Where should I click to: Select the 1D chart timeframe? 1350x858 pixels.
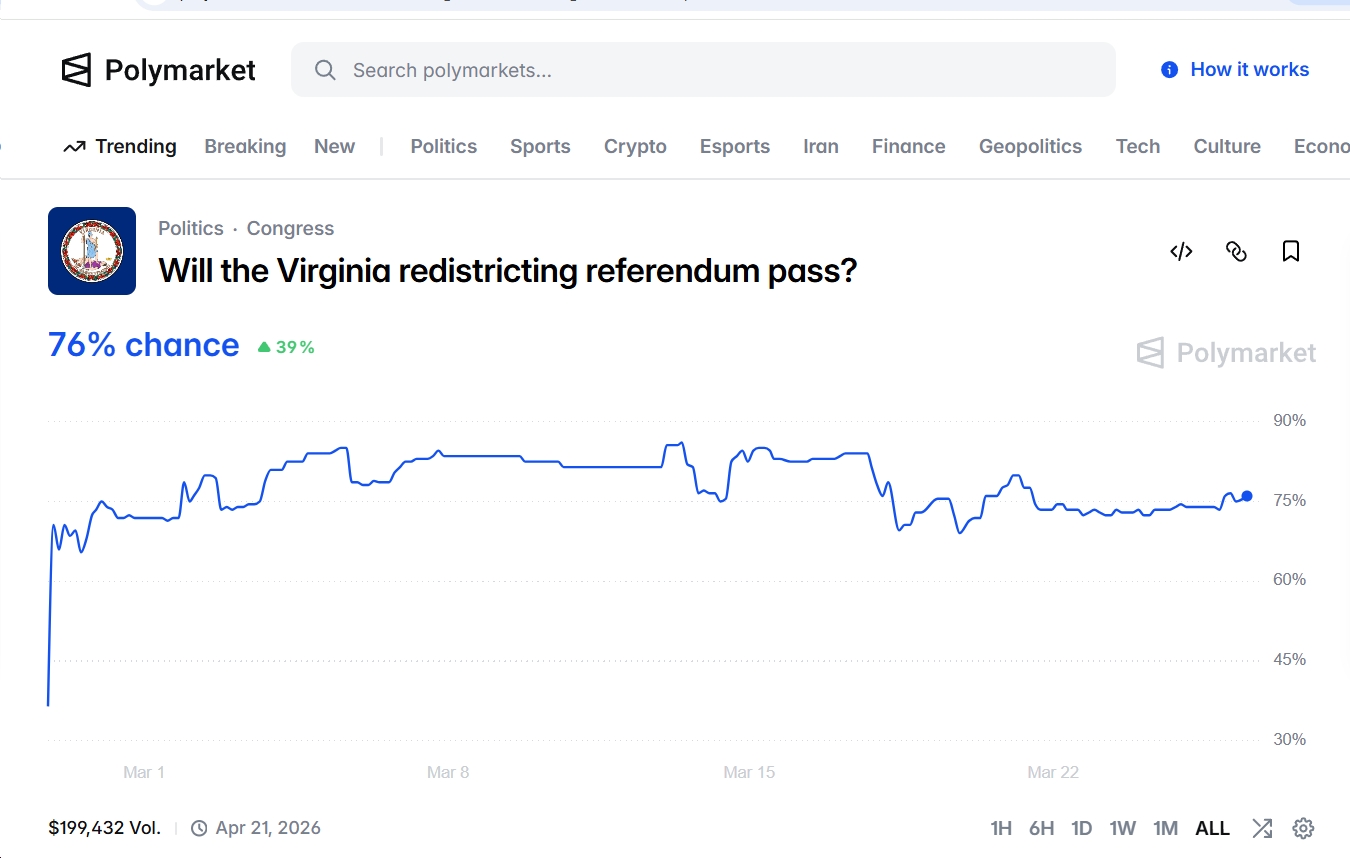point(1081,828)
